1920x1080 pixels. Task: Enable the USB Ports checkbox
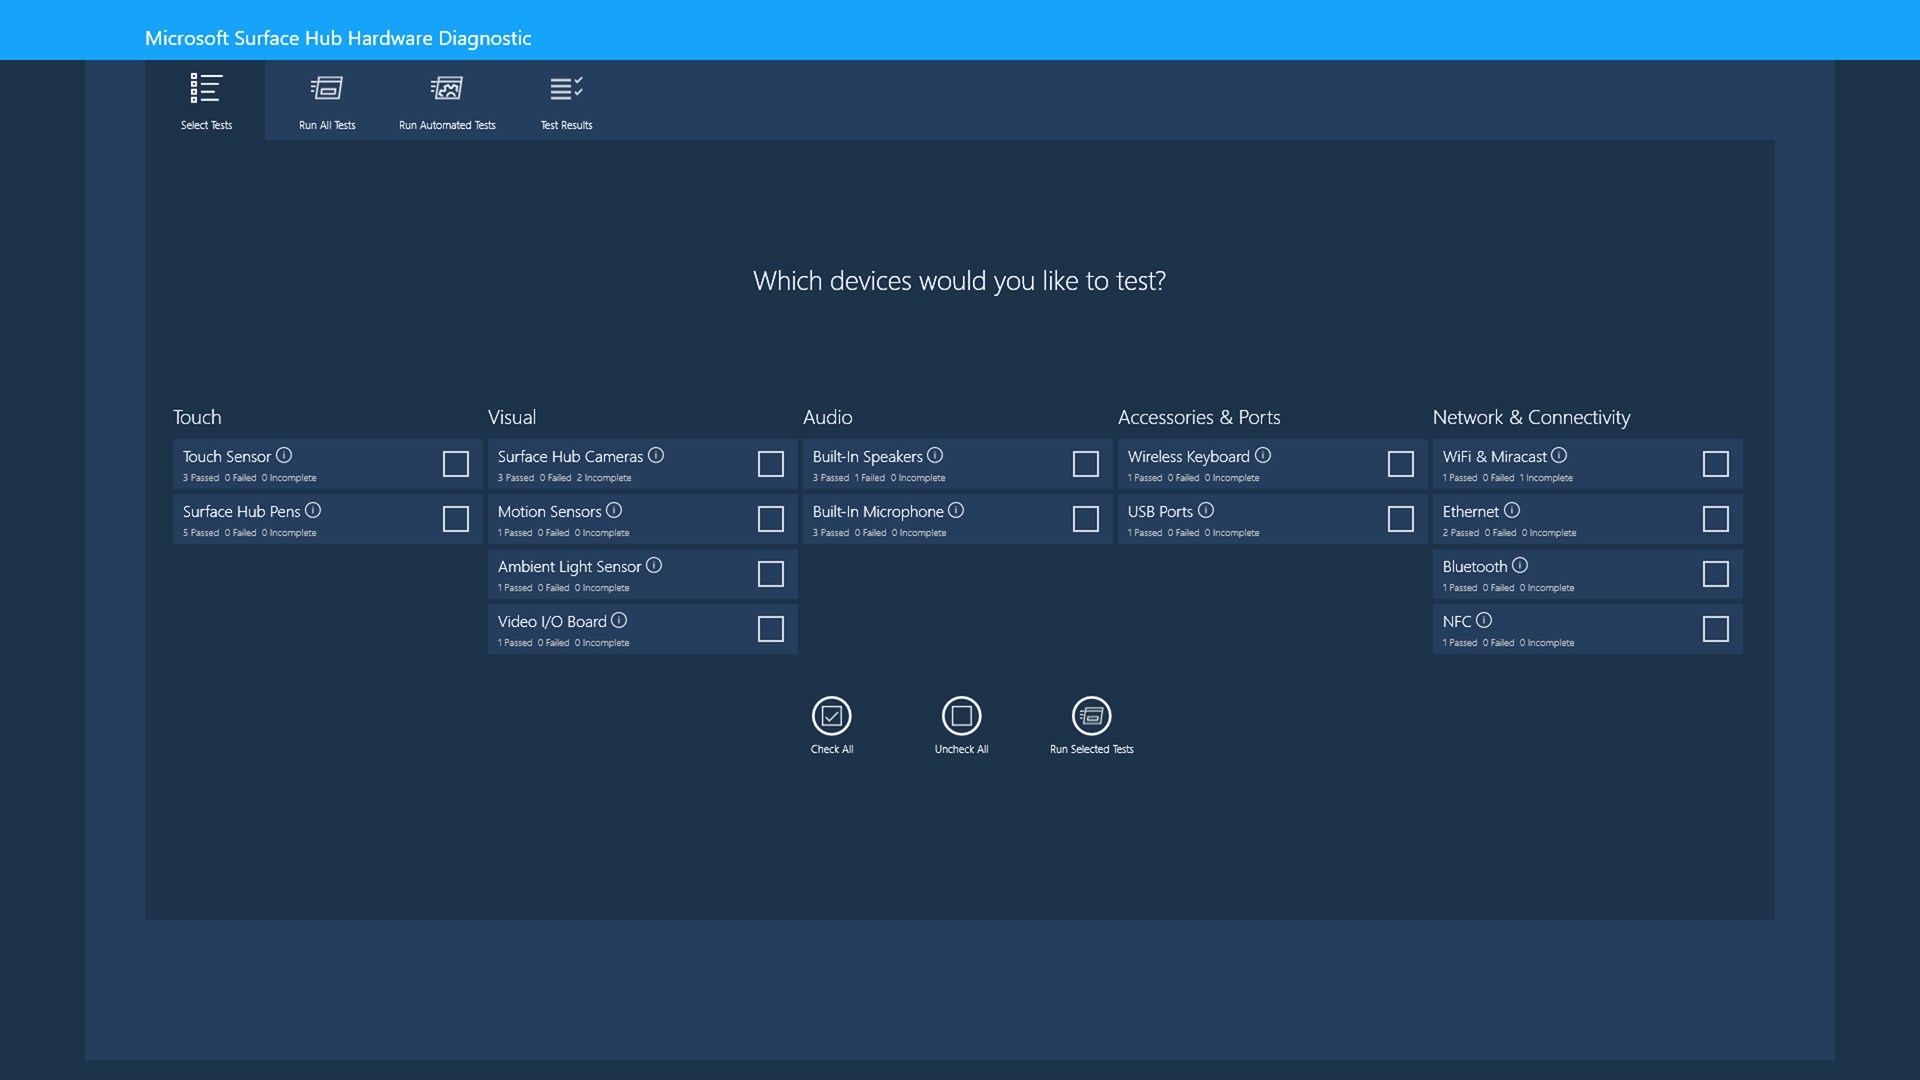(1401, 519)
